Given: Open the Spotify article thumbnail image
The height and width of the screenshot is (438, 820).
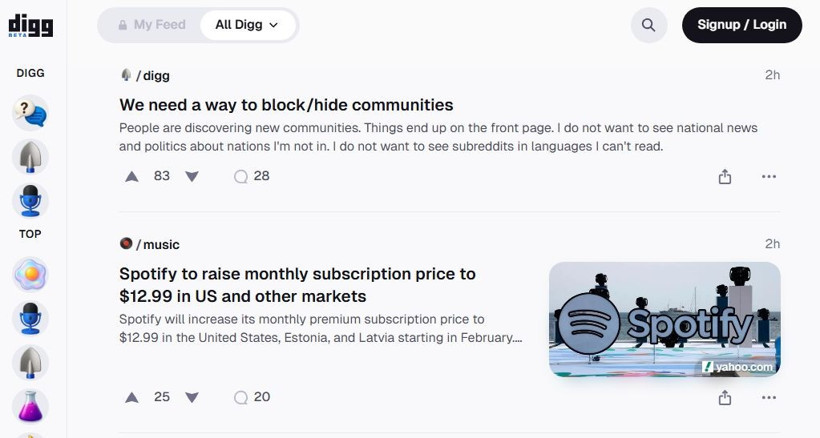Looking at the screenshot, I should [x=665, y=319].
